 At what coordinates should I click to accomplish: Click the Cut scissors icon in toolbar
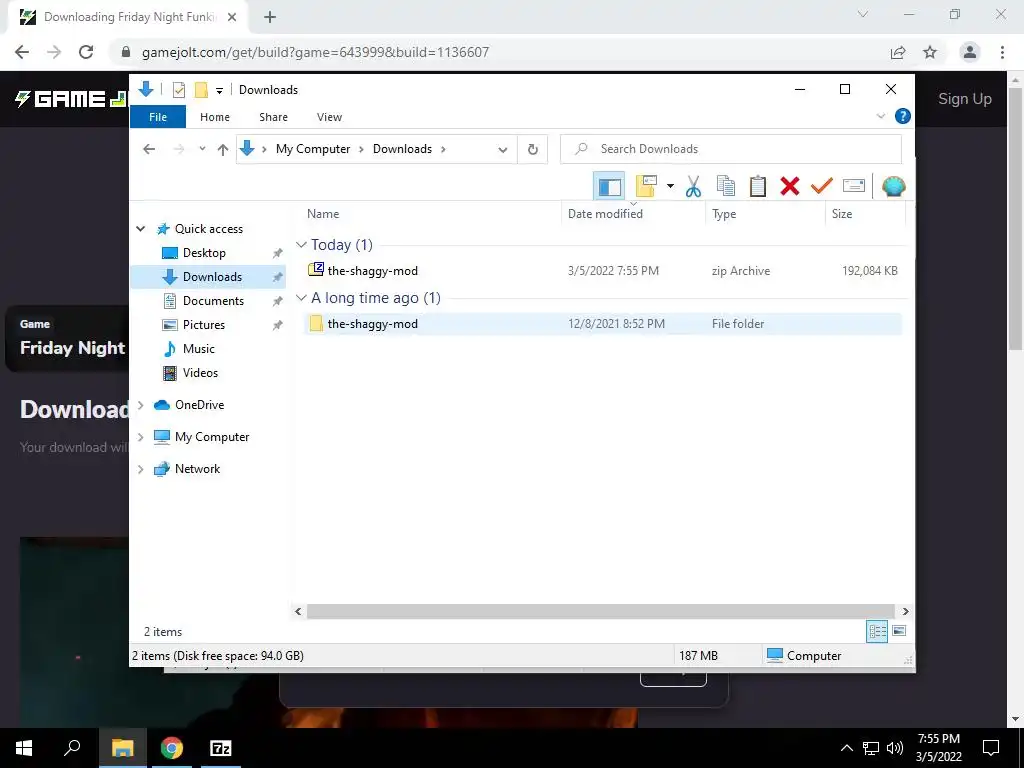pyautogui.click(x=693, y=187)
